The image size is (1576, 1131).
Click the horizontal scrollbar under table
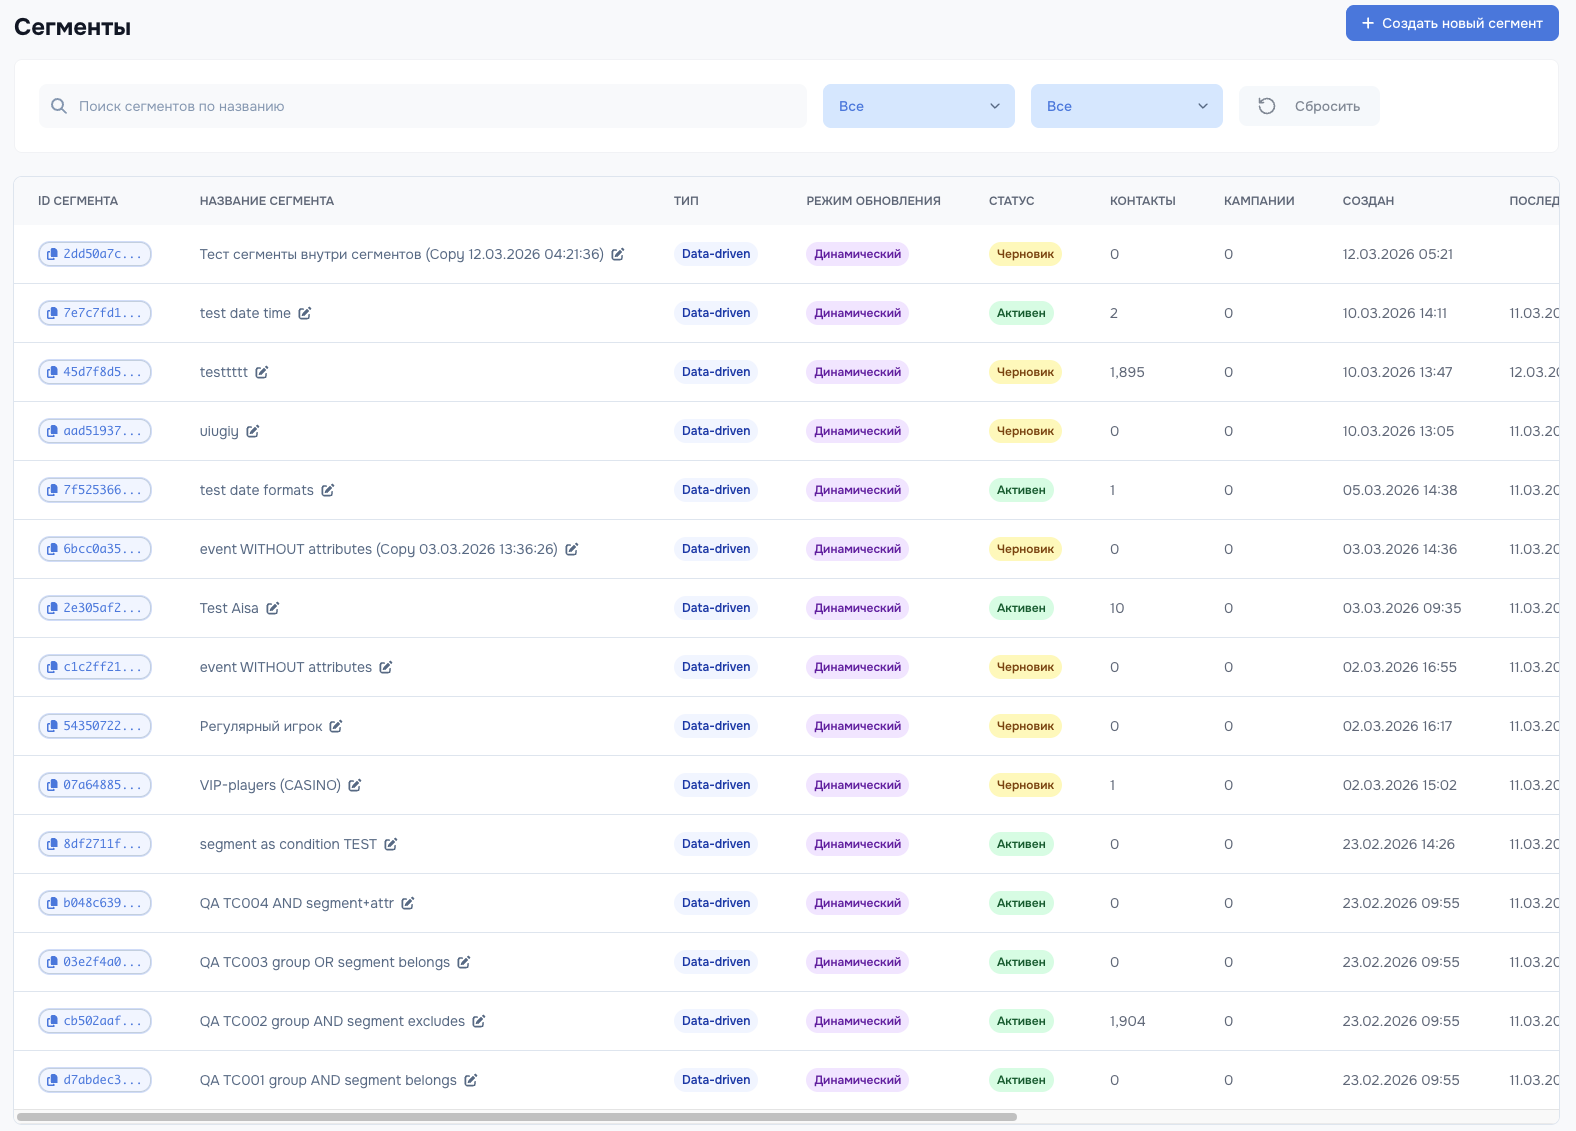(x=517, y=1116)
